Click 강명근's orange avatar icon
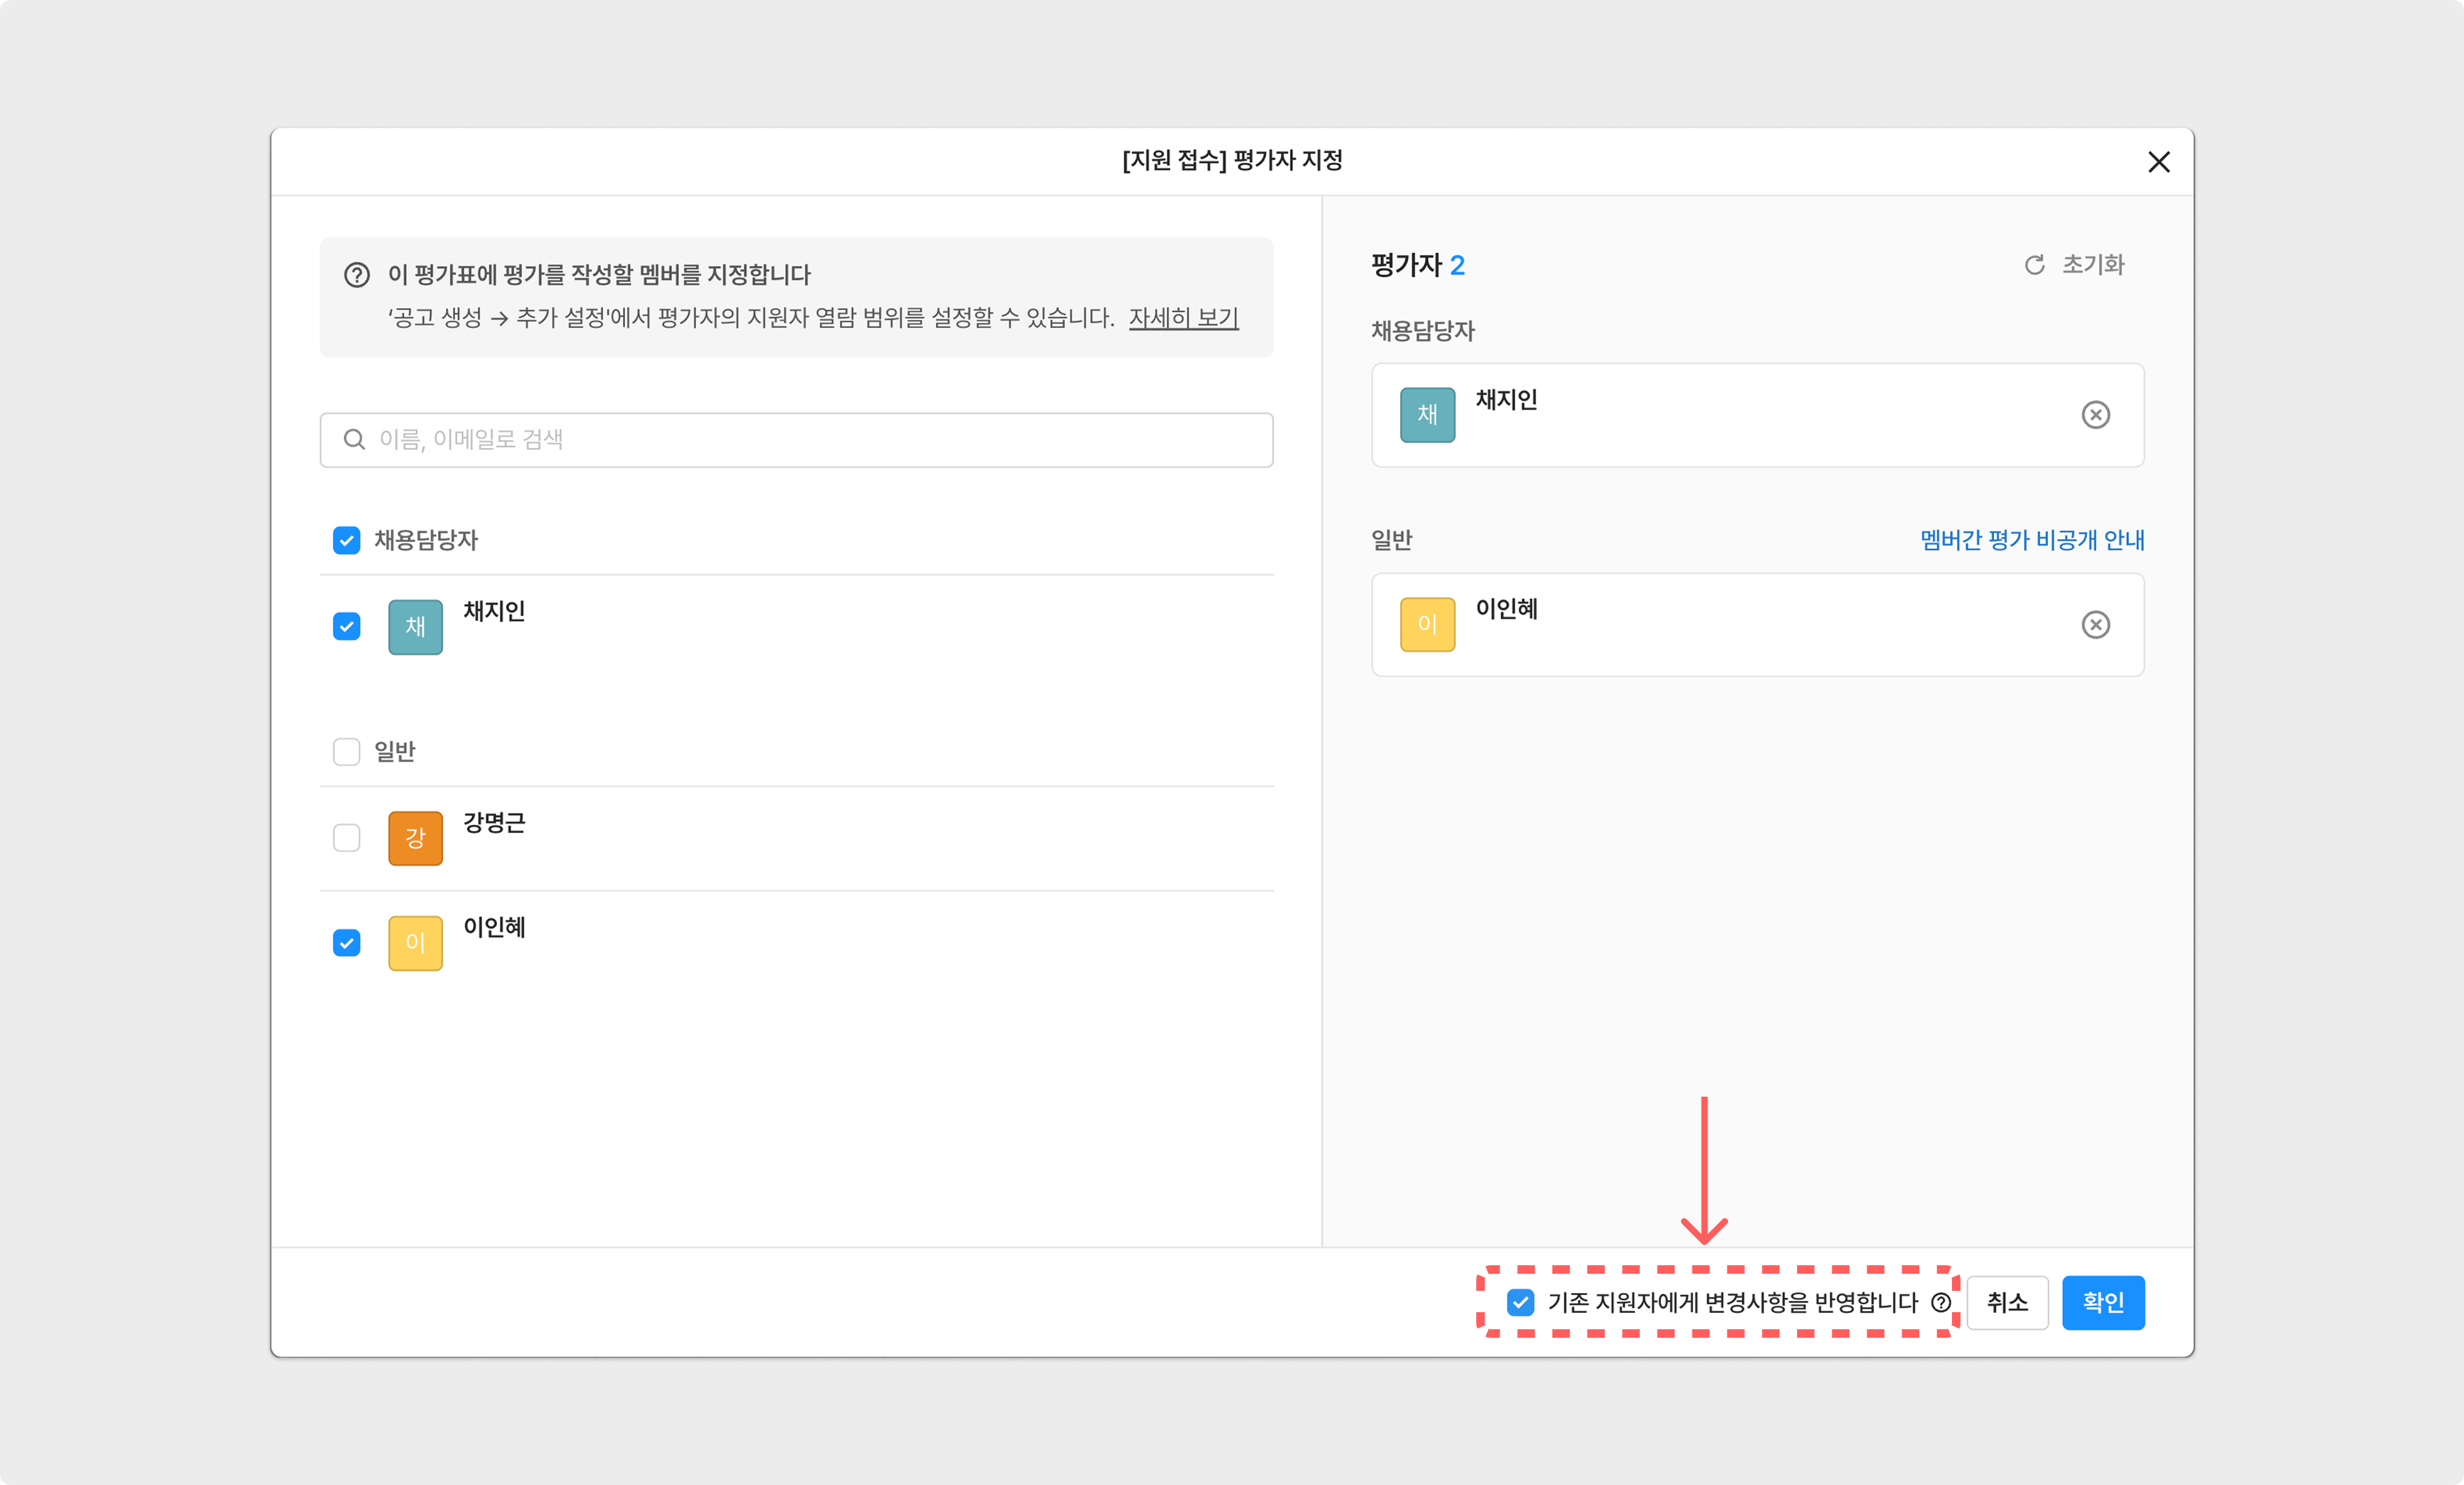The image size is (2464, 1485). click(415, 838)
